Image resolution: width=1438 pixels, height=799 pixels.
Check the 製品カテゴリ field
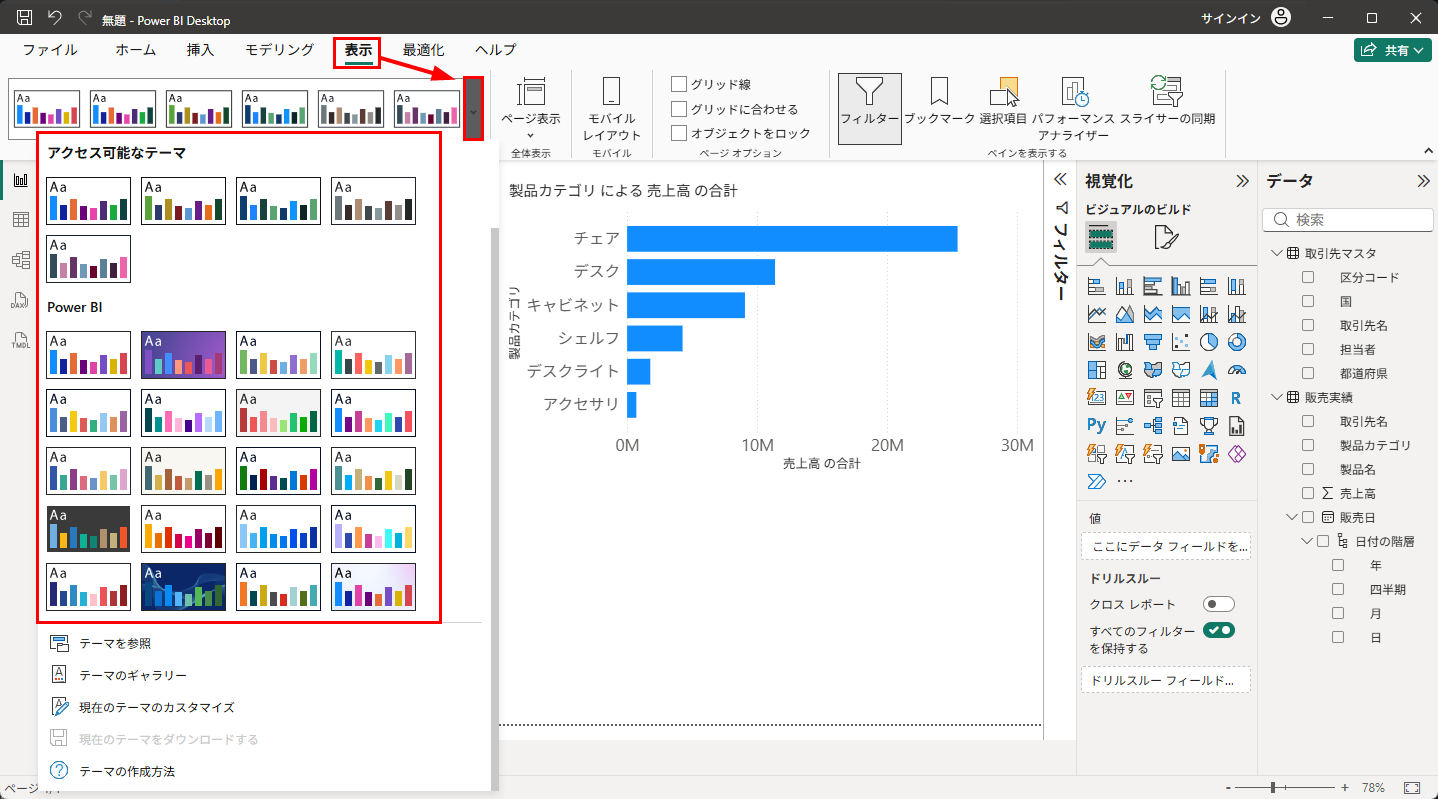pyautogui.click(x=1308, y=445)
